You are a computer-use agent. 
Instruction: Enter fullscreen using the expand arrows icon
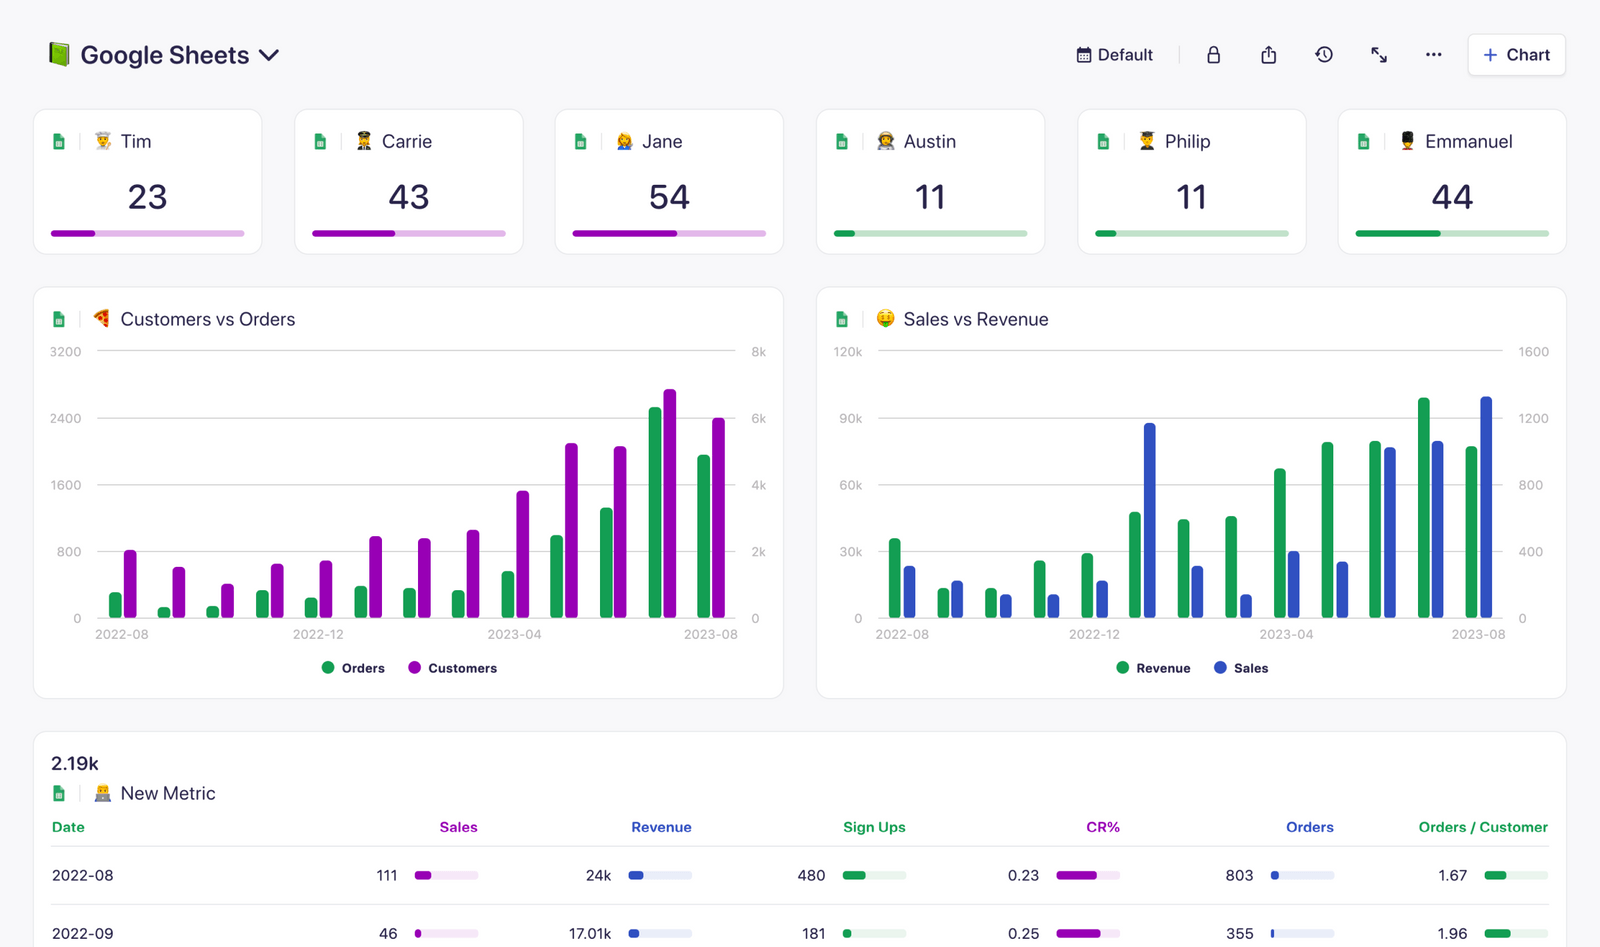pyautogui.click(x=1379, y=55)
